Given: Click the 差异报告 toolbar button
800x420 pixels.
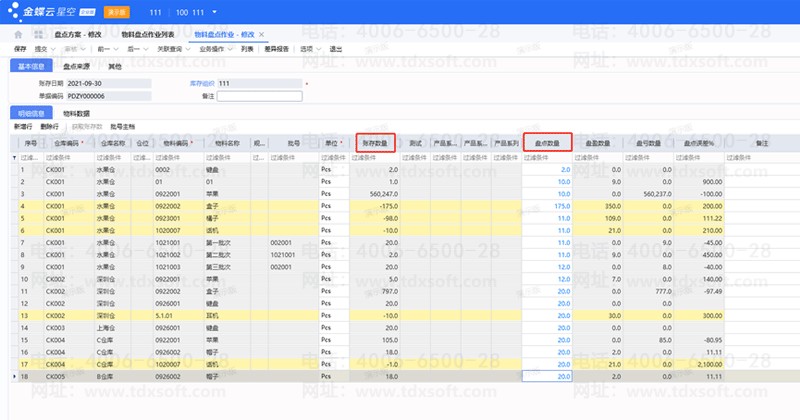Looking at the screenshot, I should [x=276, y=48].
